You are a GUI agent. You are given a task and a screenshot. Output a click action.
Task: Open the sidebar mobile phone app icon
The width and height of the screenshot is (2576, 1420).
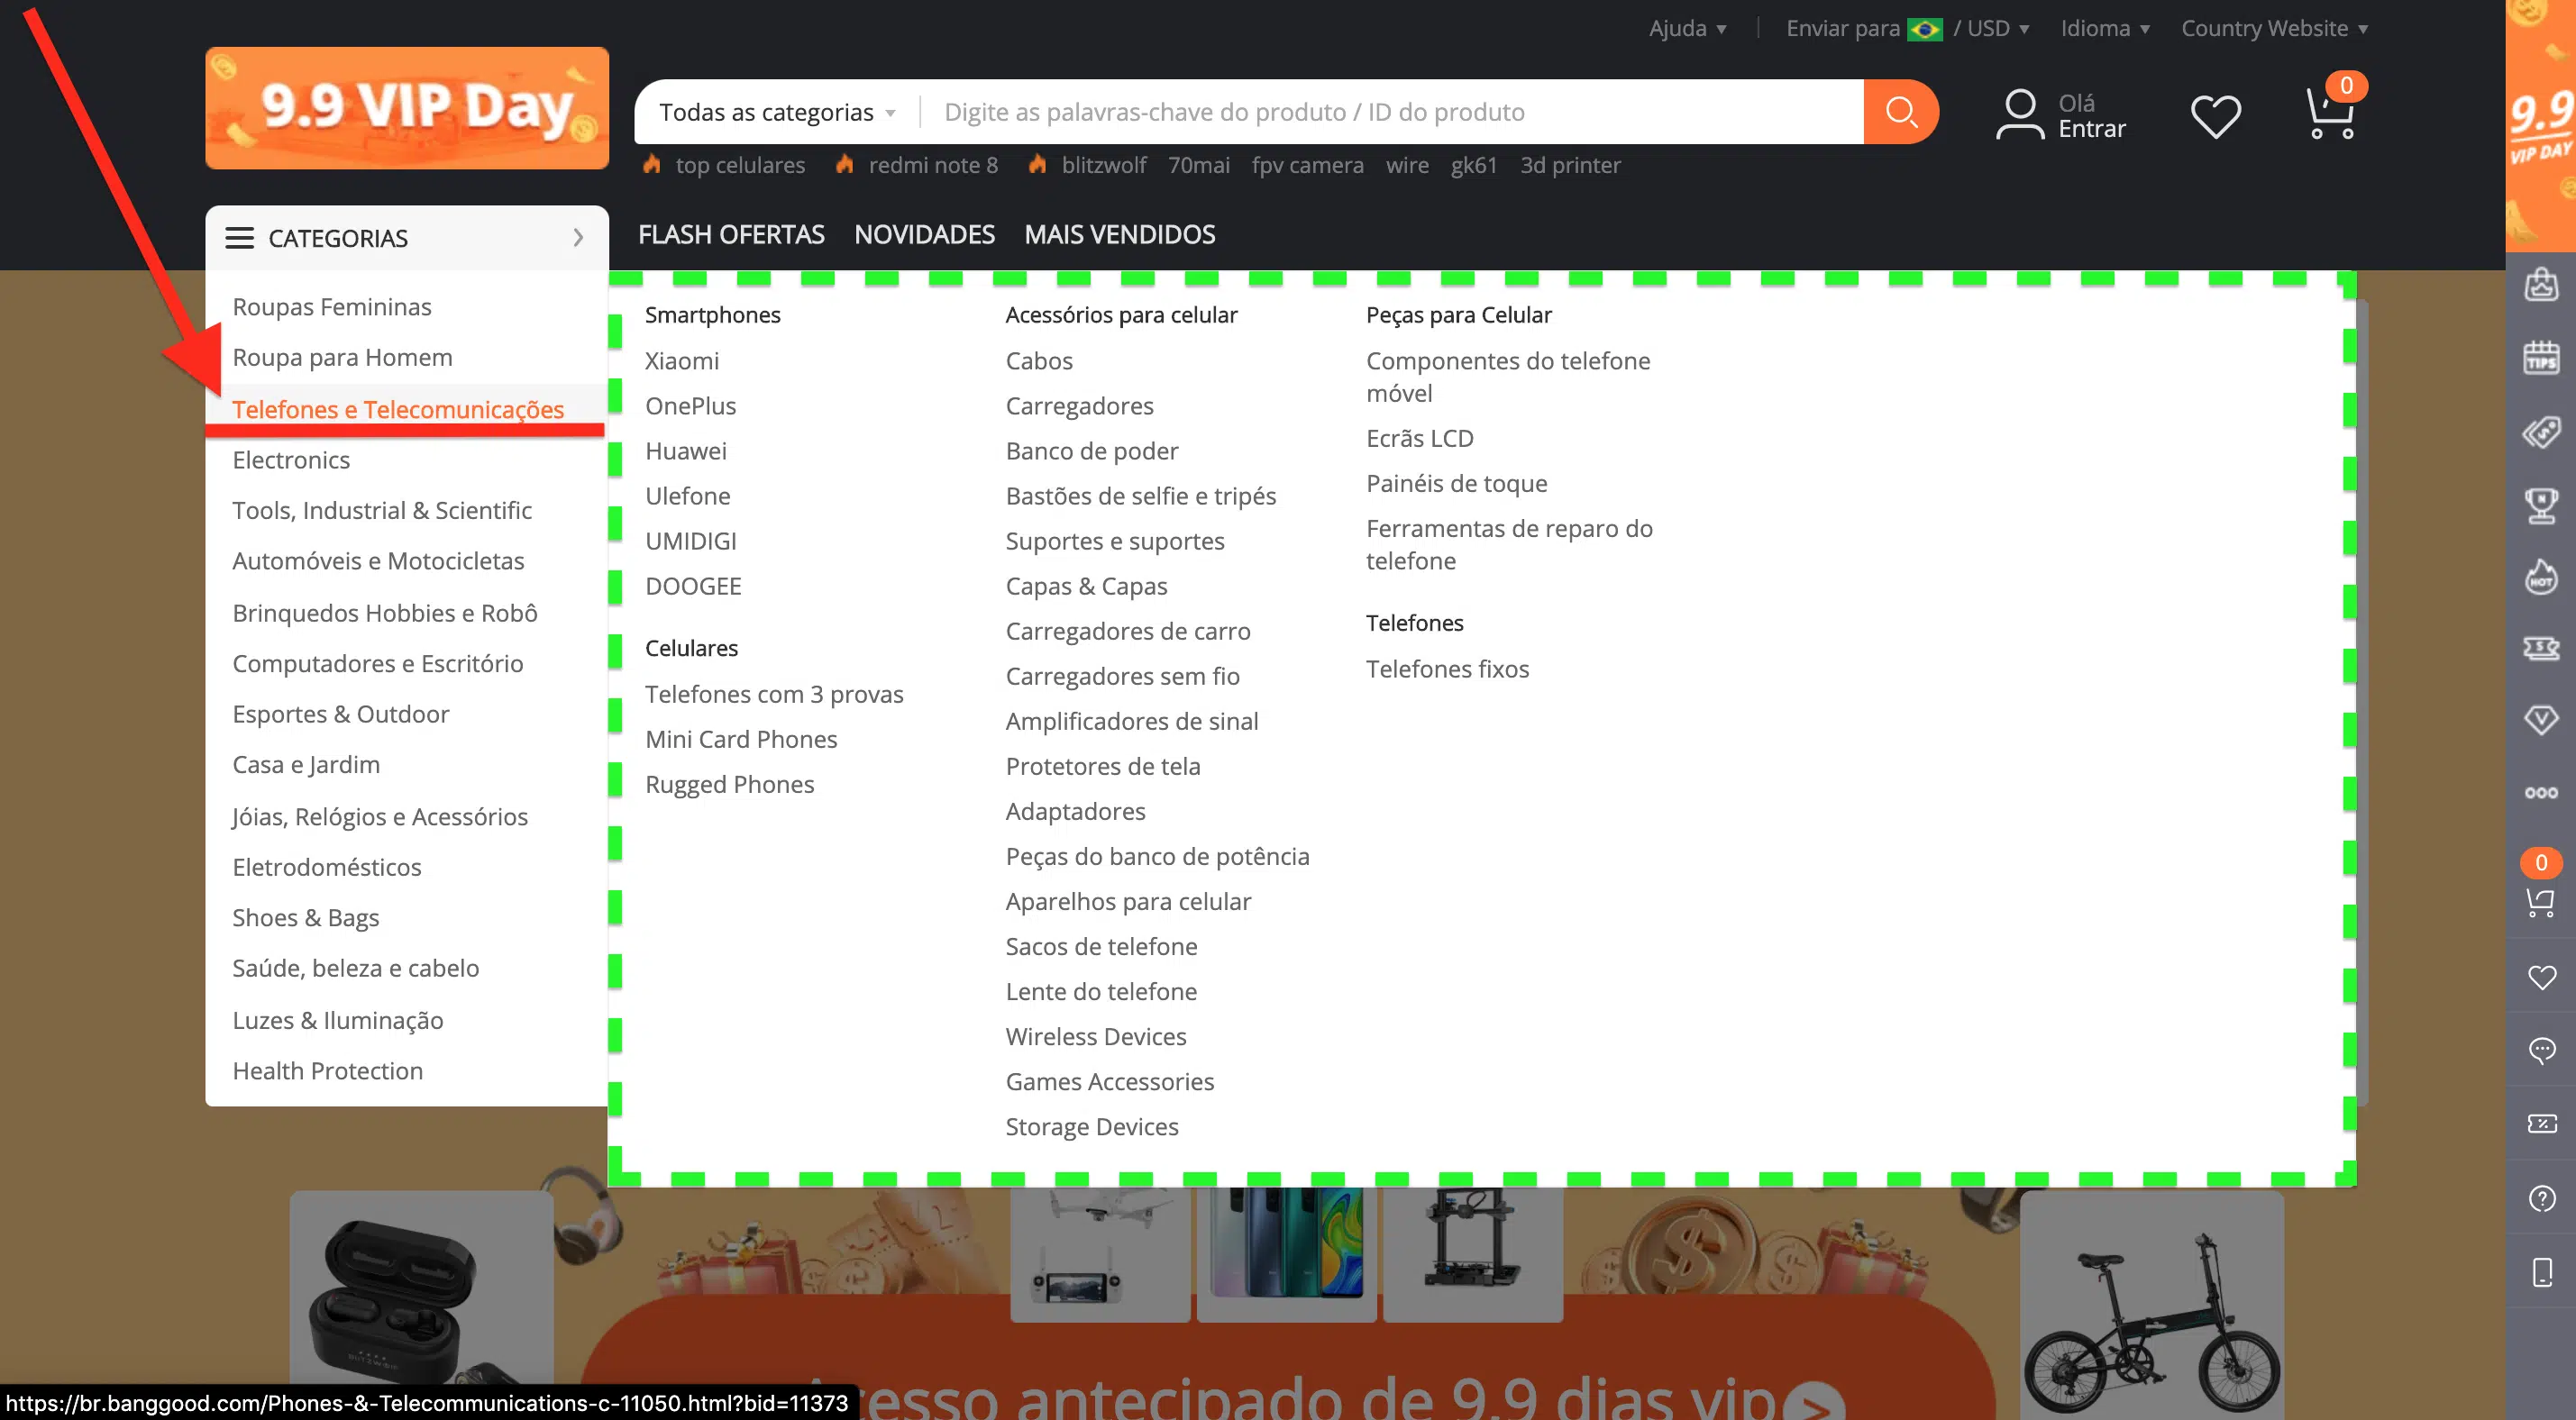2541,1272
